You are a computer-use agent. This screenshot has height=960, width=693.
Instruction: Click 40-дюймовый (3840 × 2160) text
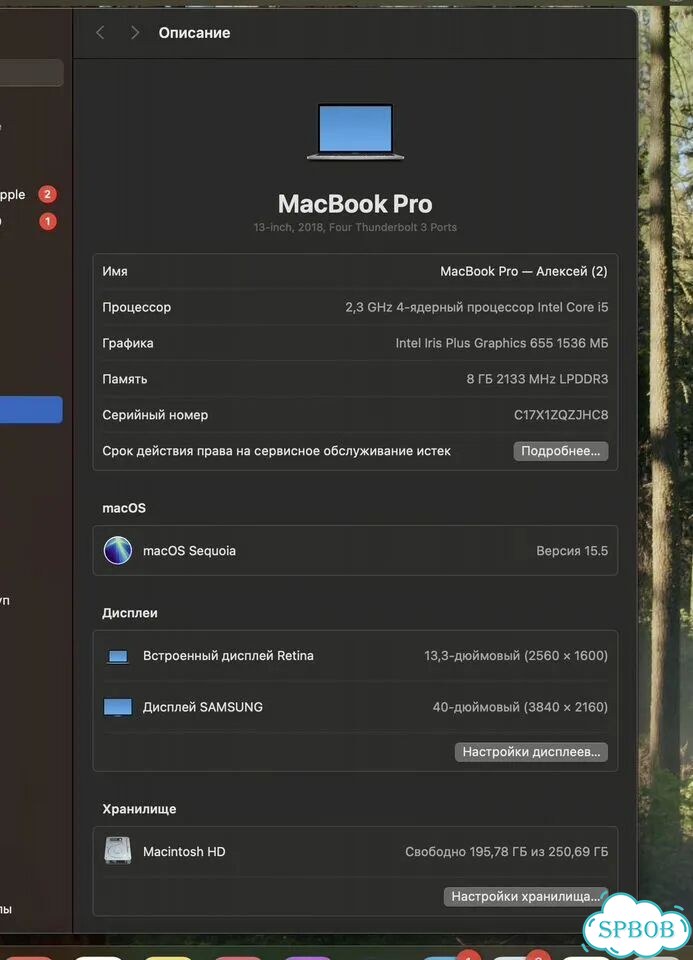(x=520, y=707)
